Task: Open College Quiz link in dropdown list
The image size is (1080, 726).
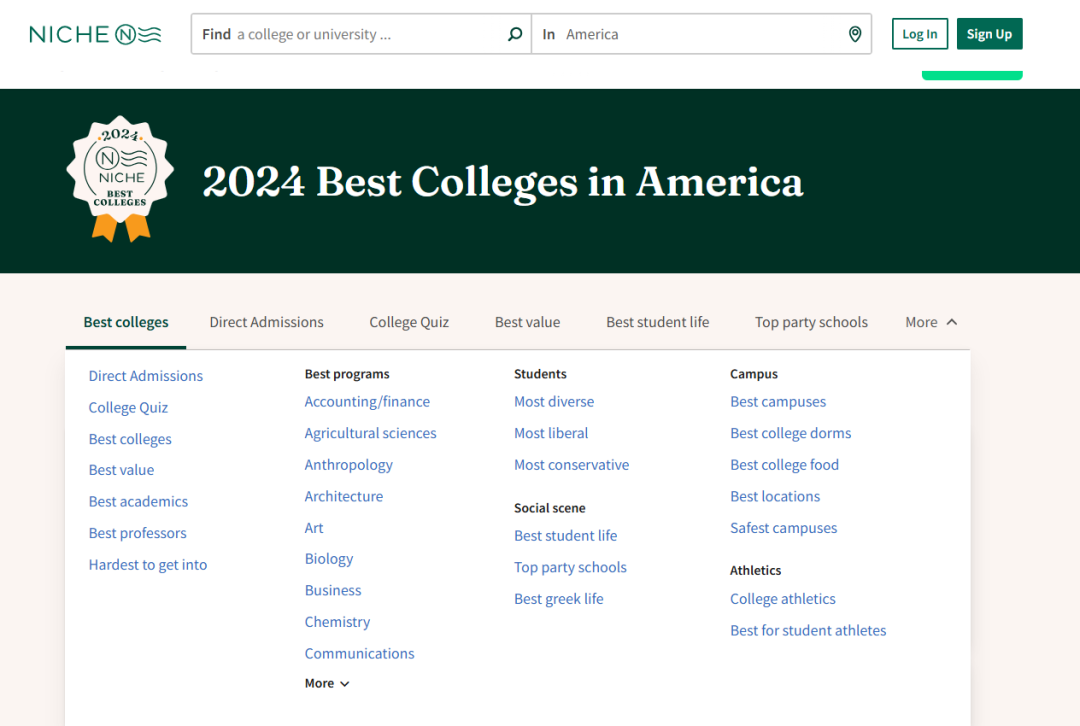Action: [x=128, y=407]
